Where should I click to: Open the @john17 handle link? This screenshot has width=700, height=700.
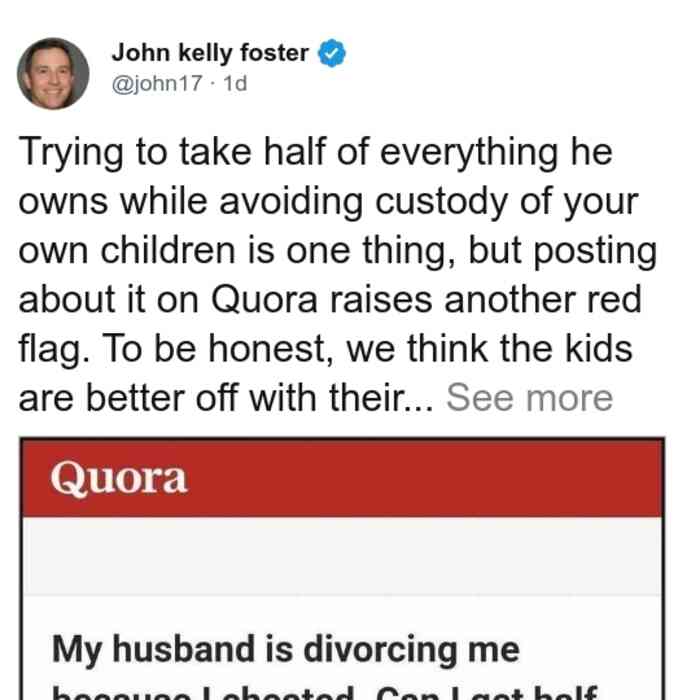pos(157,83)
